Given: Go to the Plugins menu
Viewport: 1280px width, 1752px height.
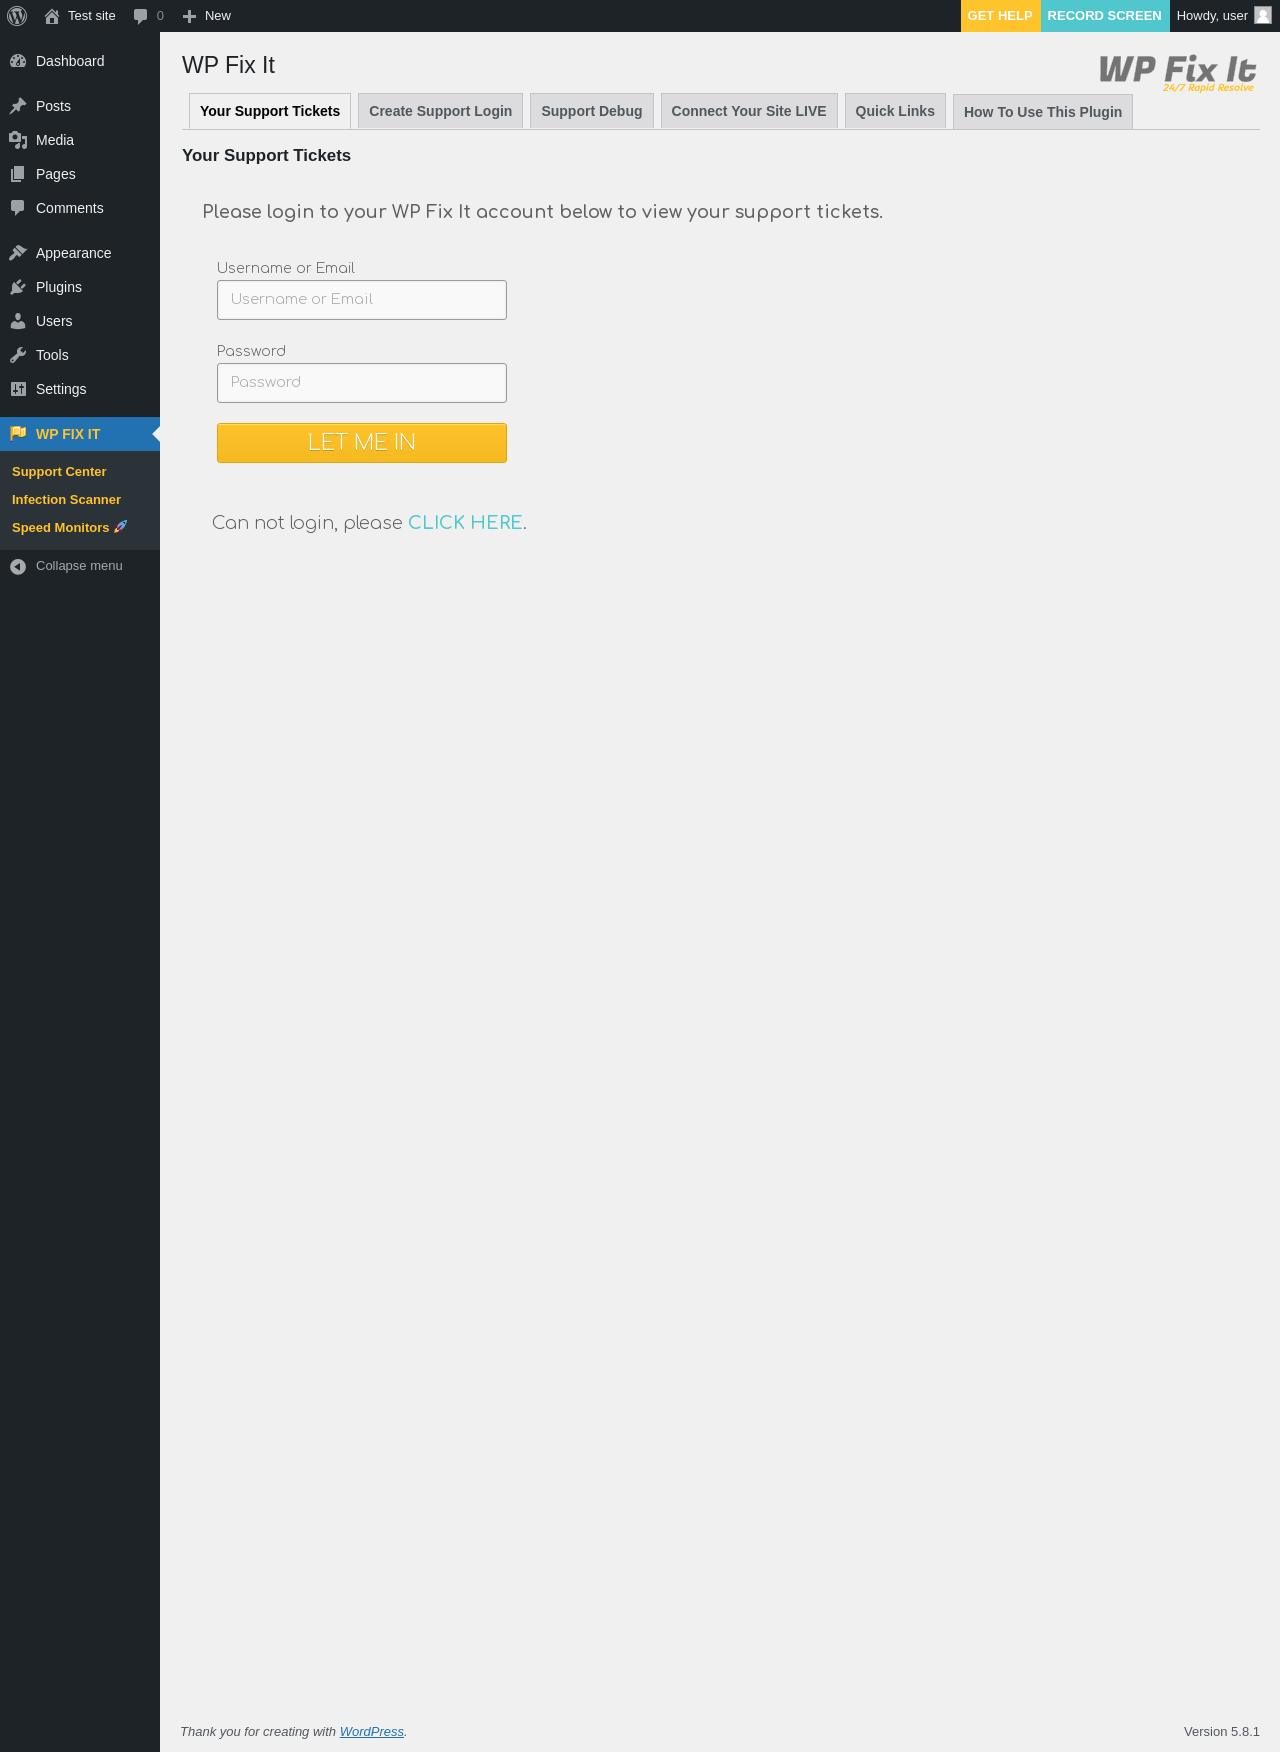Looking at the screenshot, I should pos(80,287).
